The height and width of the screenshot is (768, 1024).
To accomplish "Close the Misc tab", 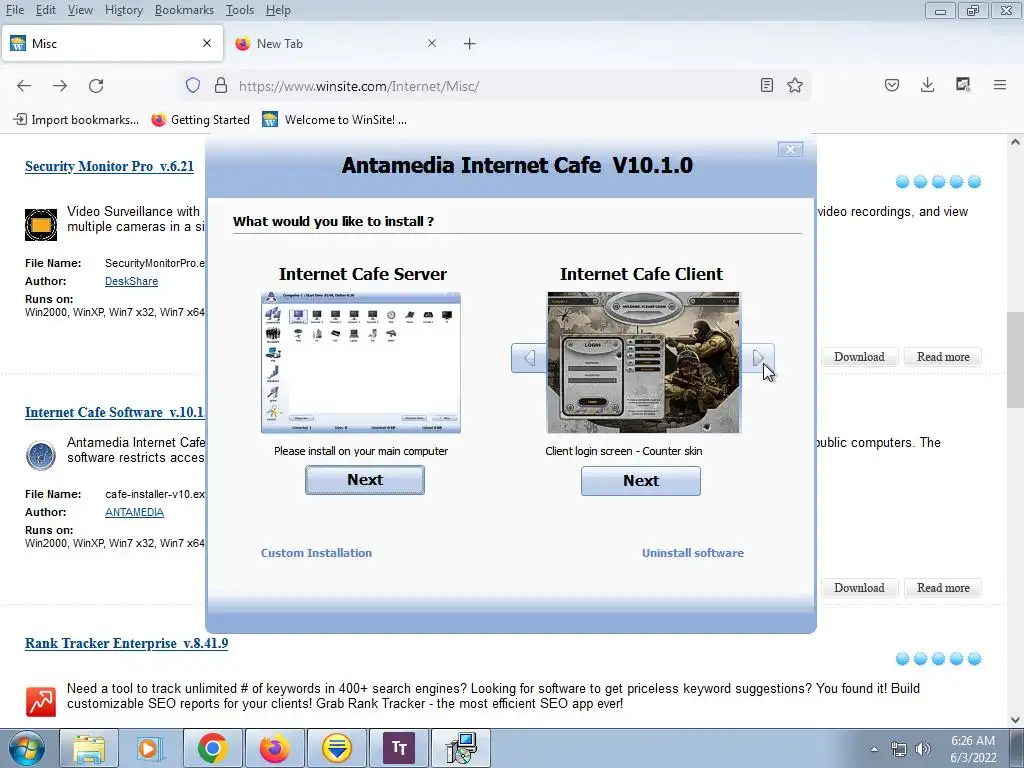I will click(x=207, y=43).
